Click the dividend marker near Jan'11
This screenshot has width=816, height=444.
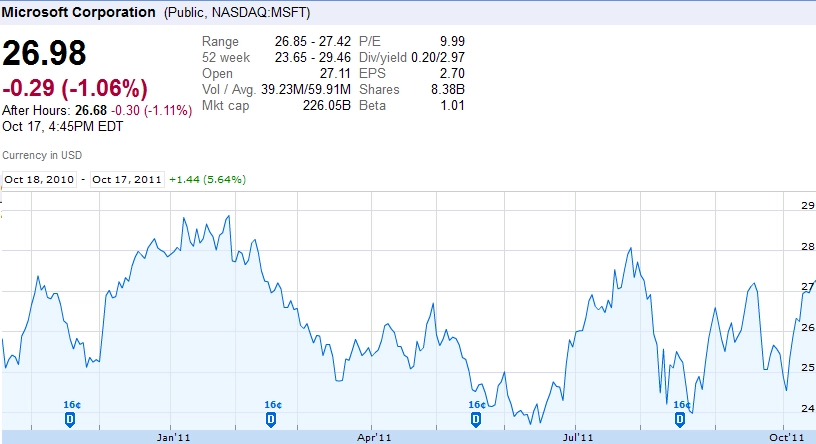(70, 420)
